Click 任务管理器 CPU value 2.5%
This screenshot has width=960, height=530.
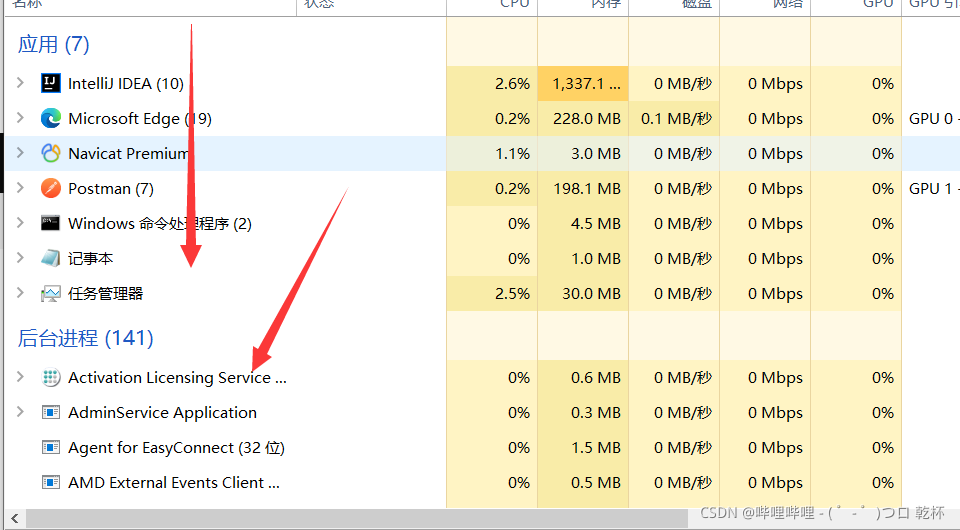click(x=512, y=294)
